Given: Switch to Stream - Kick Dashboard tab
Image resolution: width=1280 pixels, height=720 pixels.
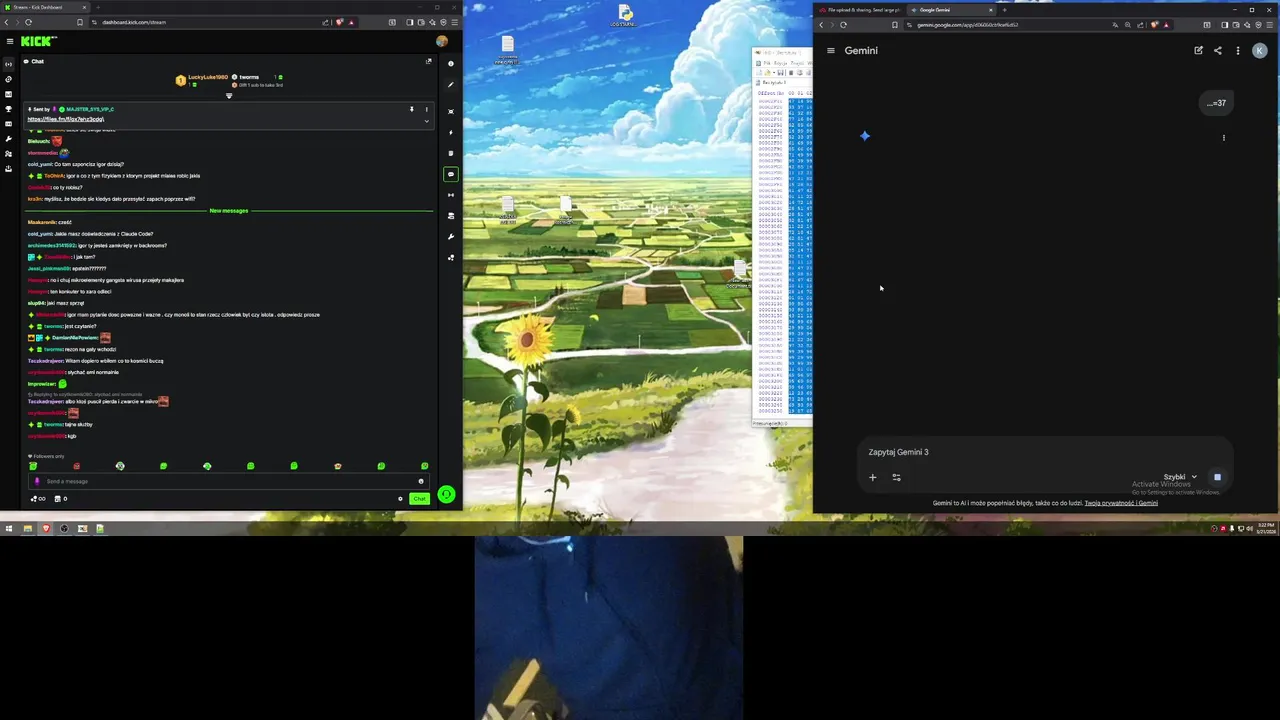Looking at the screenshot, I should click(44, 7).
